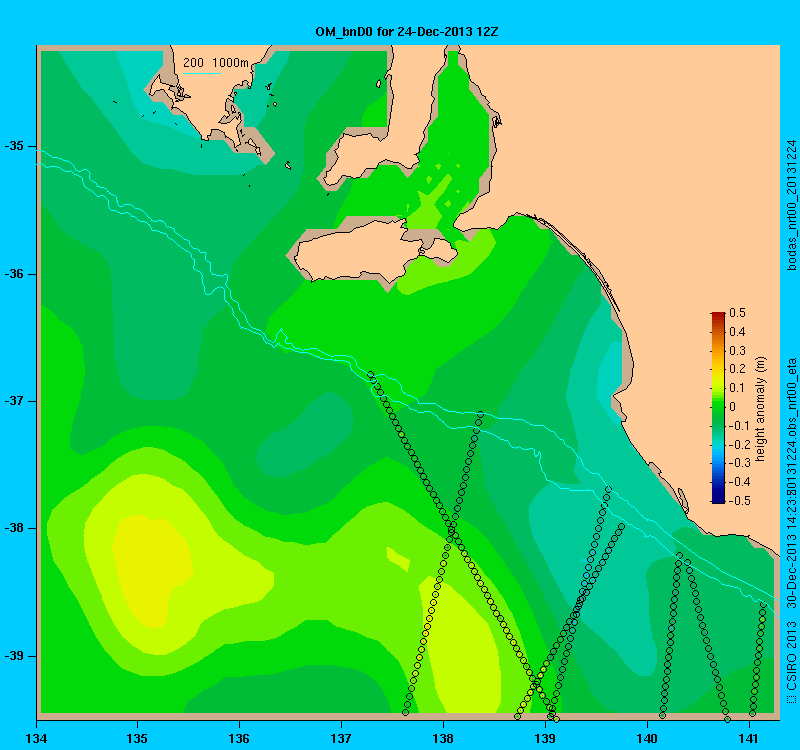Click the "1000m" isobath legend label

click(x=230, y=63)
